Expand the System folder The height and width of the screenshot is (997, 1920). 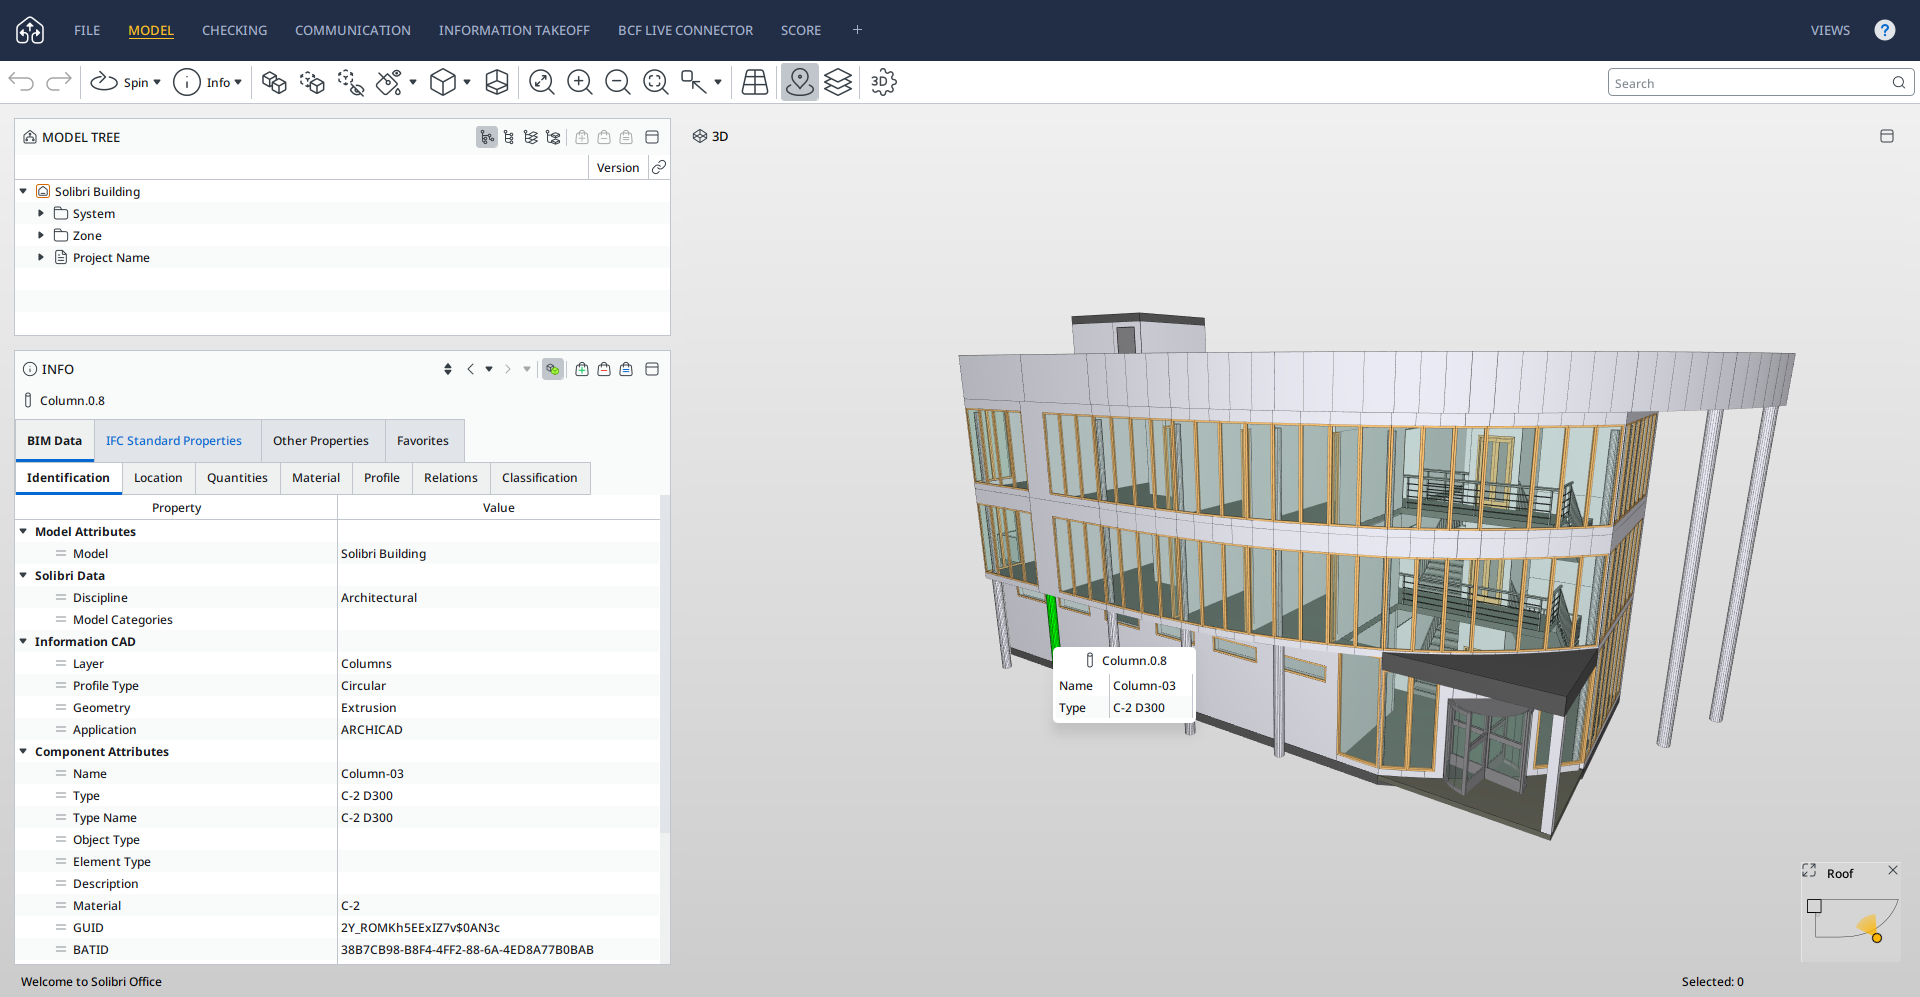(x=41, y=213)
